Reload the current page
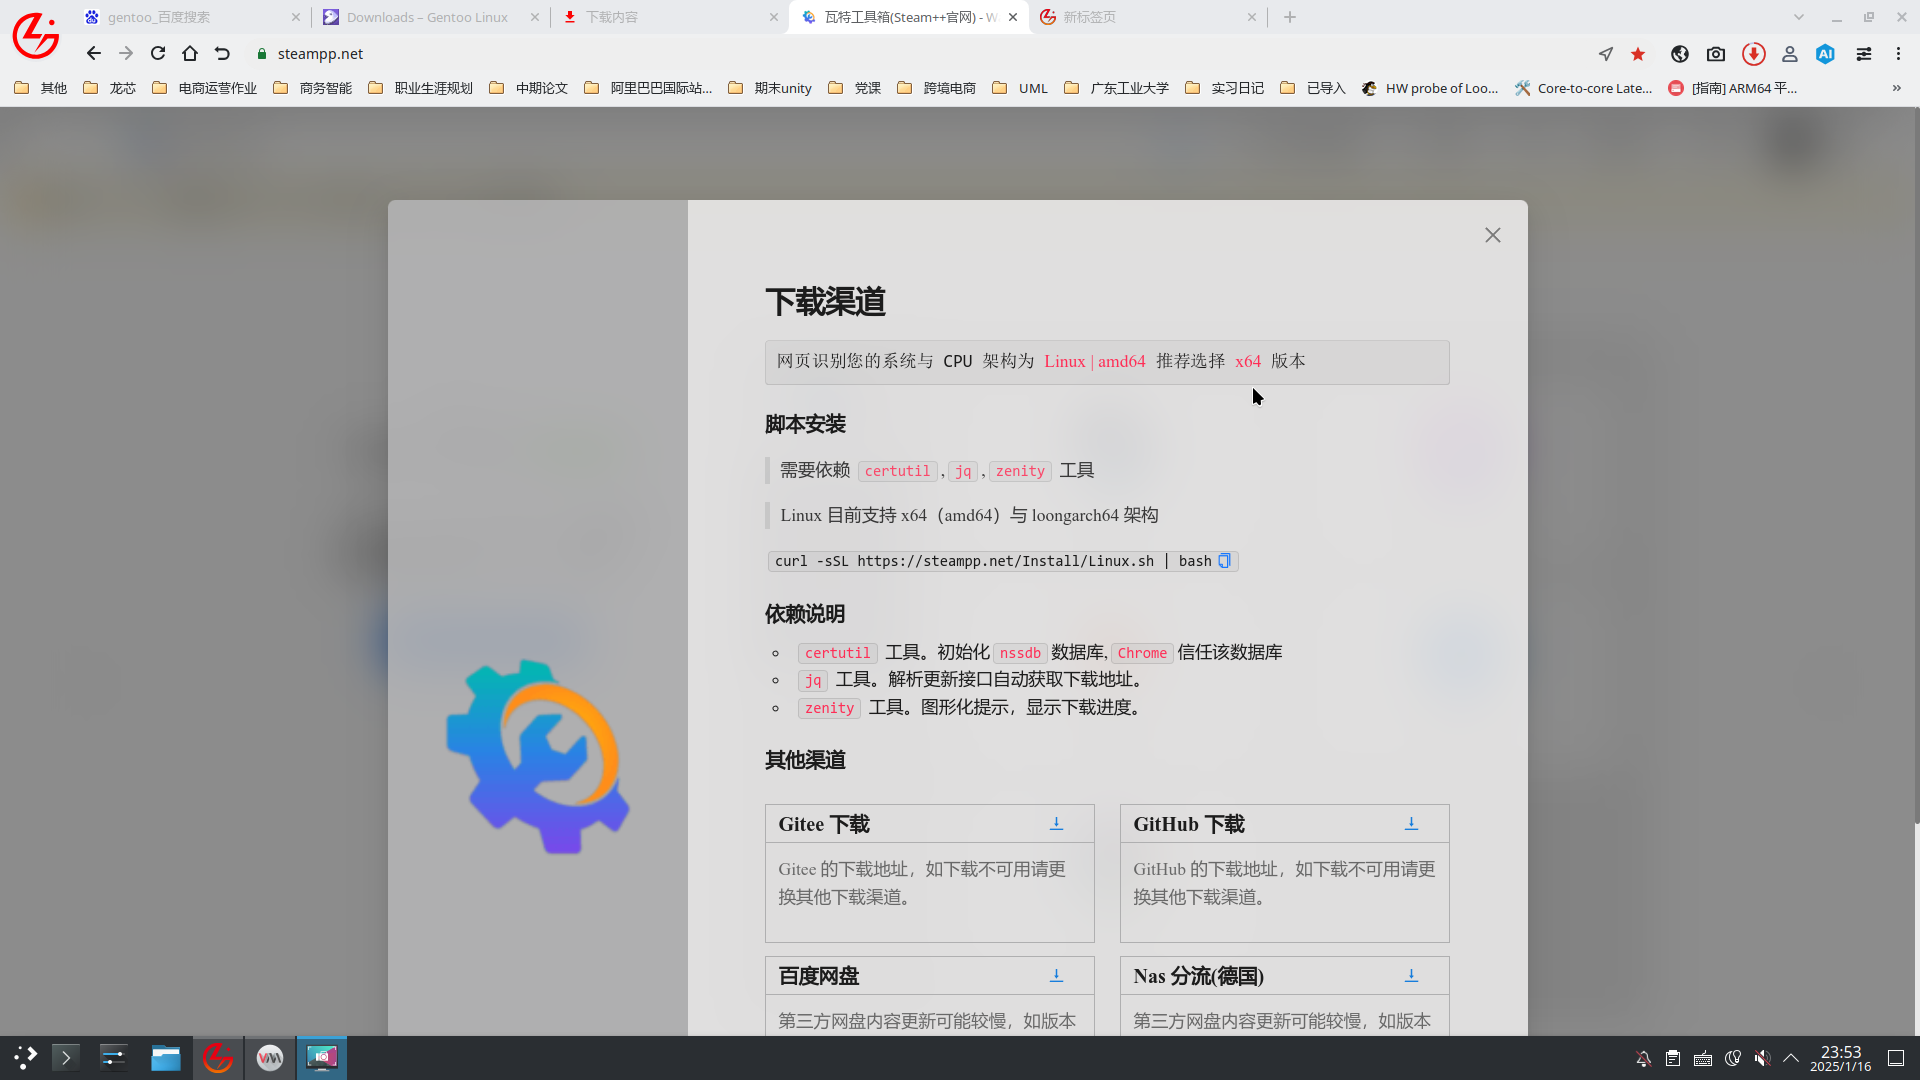This screenshot has height=1080, width=1920. tap(158, 54)
